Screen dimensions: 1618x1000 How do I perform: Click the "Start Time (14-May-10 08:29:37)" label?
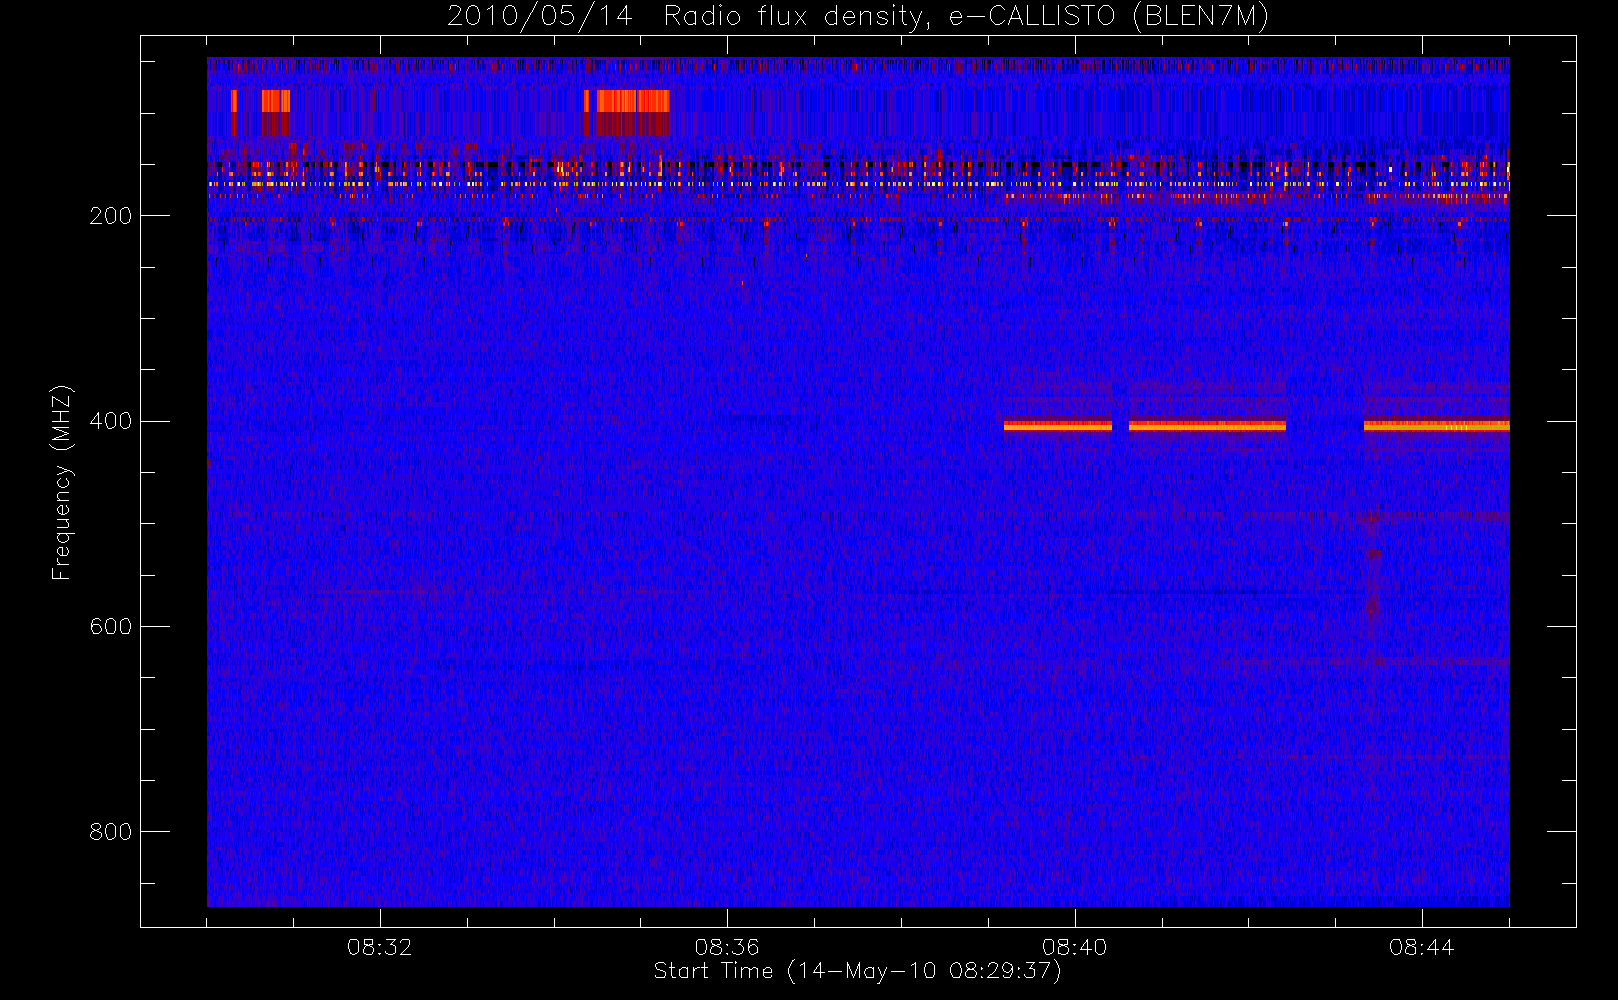(857, 971)
